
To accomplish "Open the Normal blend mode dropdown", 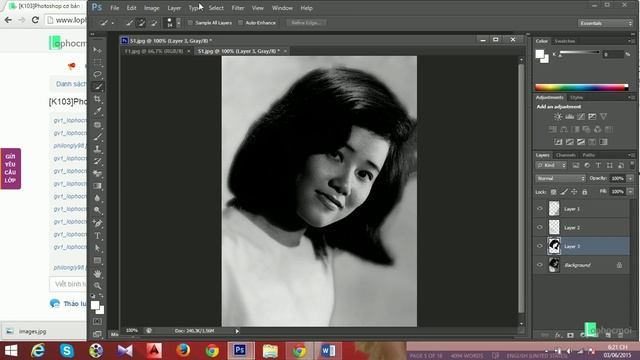I will point(560,178).
